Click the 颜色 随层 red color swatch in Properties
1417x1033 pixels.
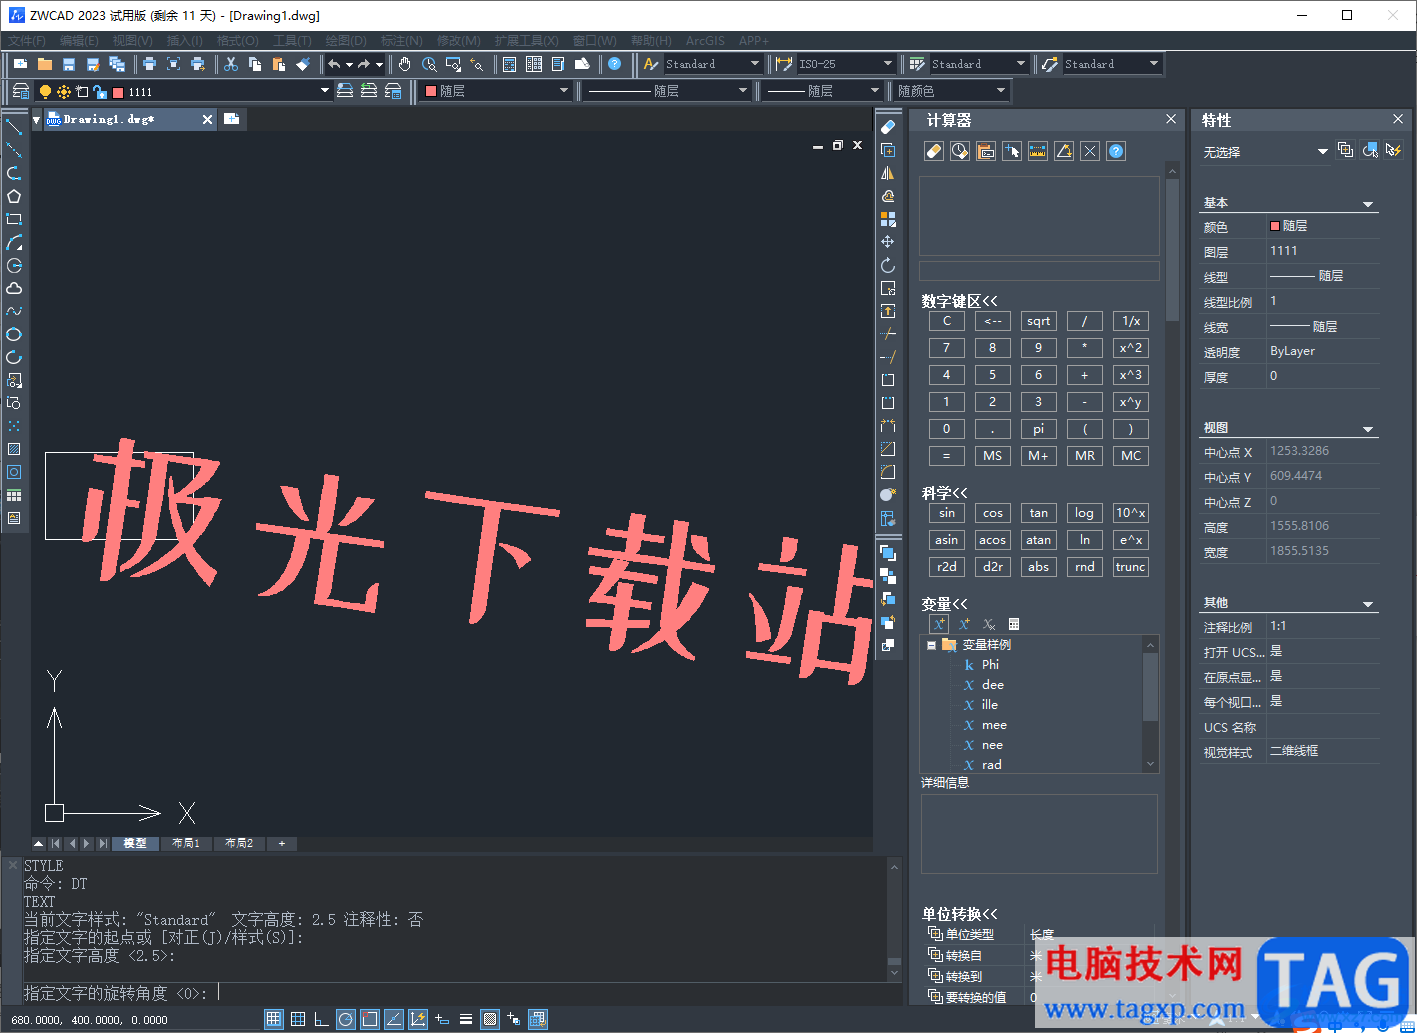pyautogui.click(x=1275, y=226)
